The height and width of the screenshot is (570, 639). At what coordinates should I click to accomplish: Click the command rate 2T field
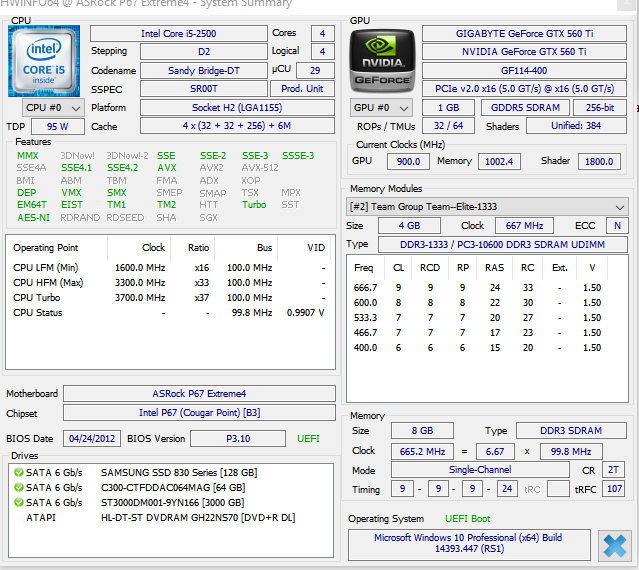613,470
